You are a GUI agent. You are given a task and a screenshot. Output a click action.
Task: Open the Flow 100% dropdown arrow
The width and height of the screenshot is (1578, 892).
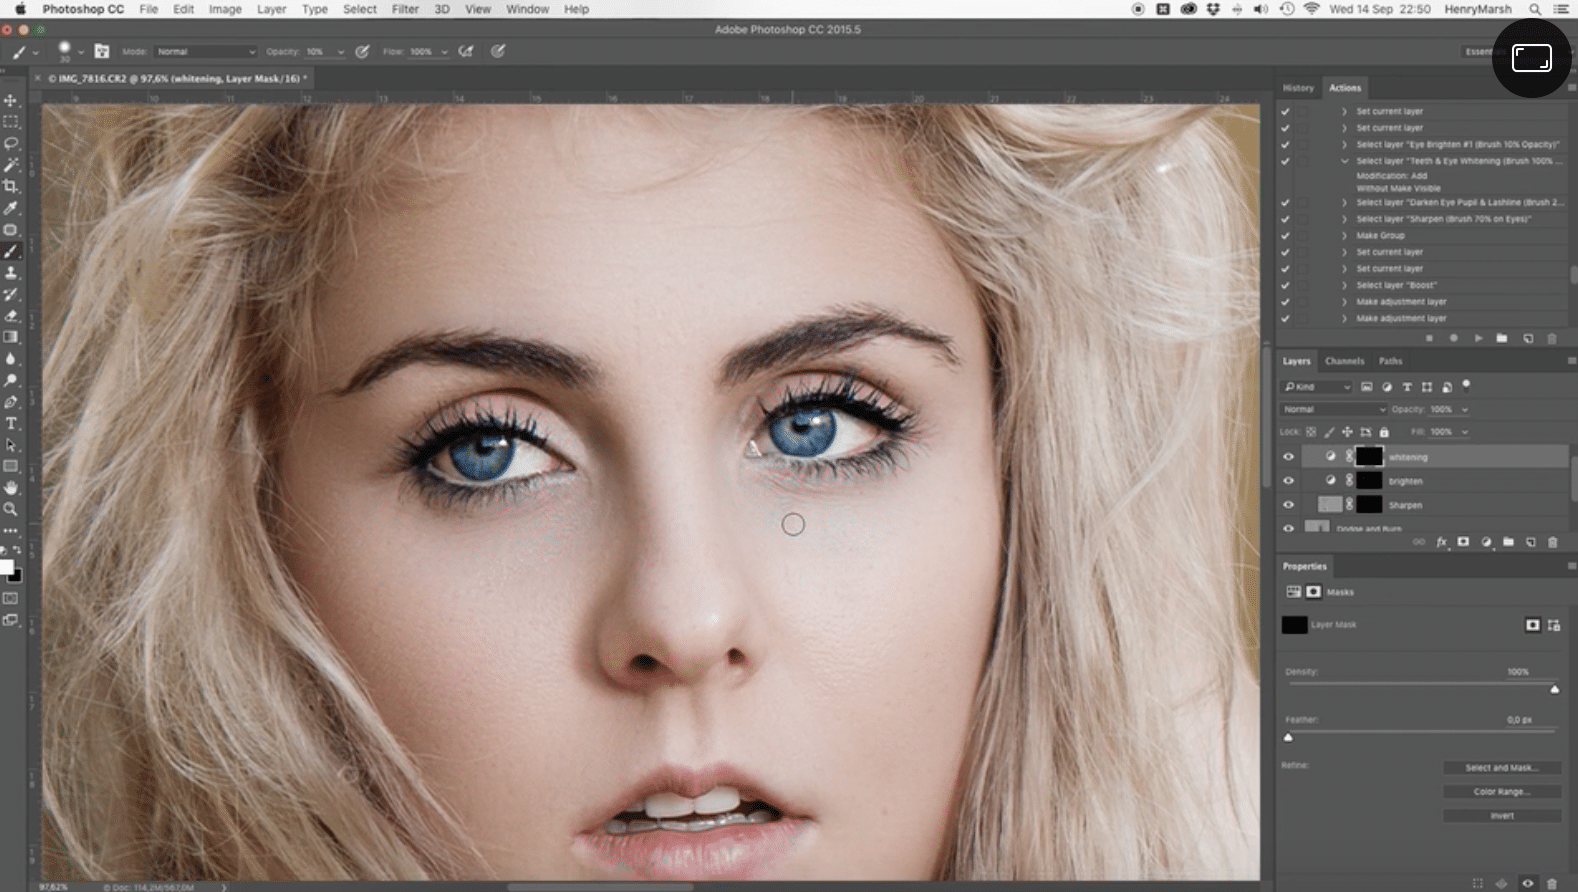[x=444, y=52]
